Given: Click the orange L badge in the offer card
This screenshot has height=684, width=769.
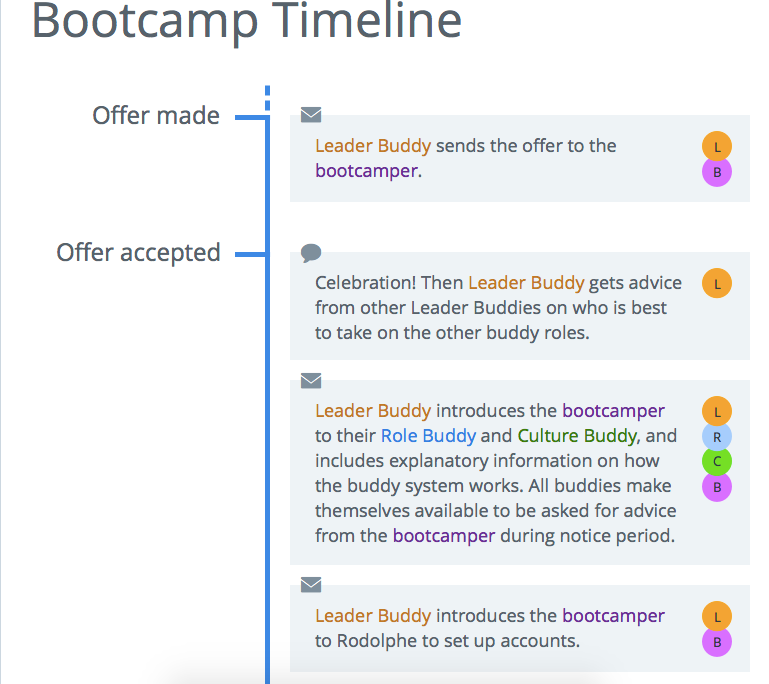Looking at the screenshot, I should (x=717, y=146).
